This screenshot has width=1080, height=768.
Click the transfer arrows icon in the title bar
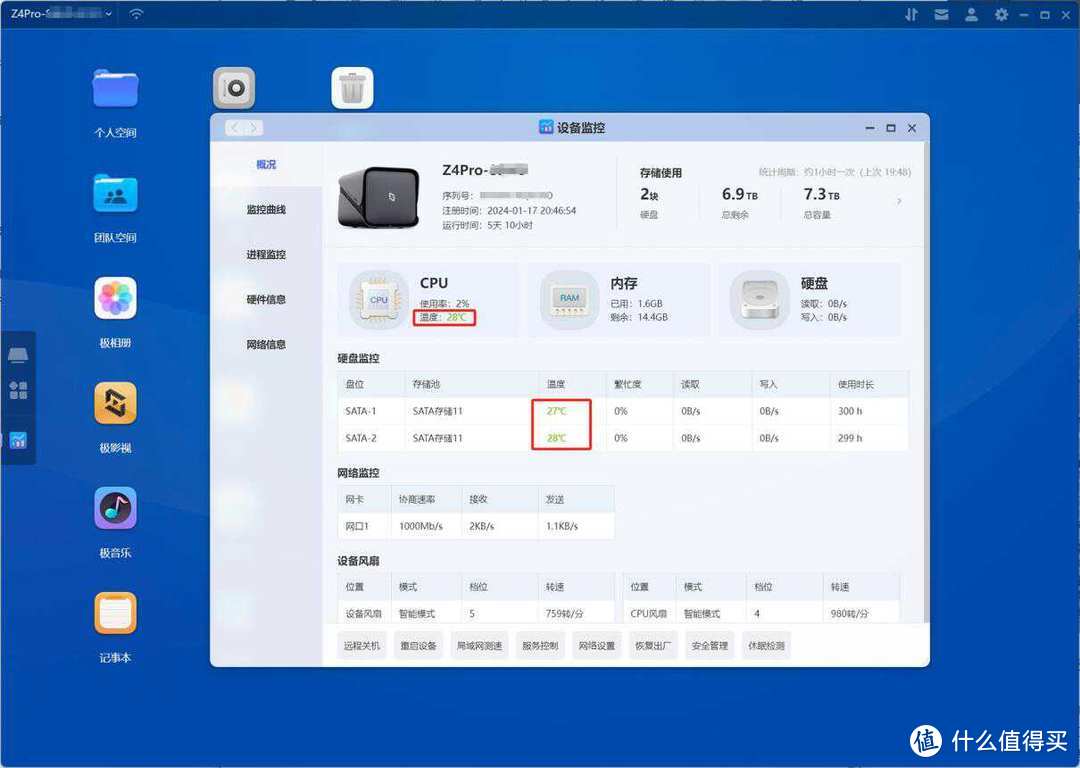click(912, 14)
